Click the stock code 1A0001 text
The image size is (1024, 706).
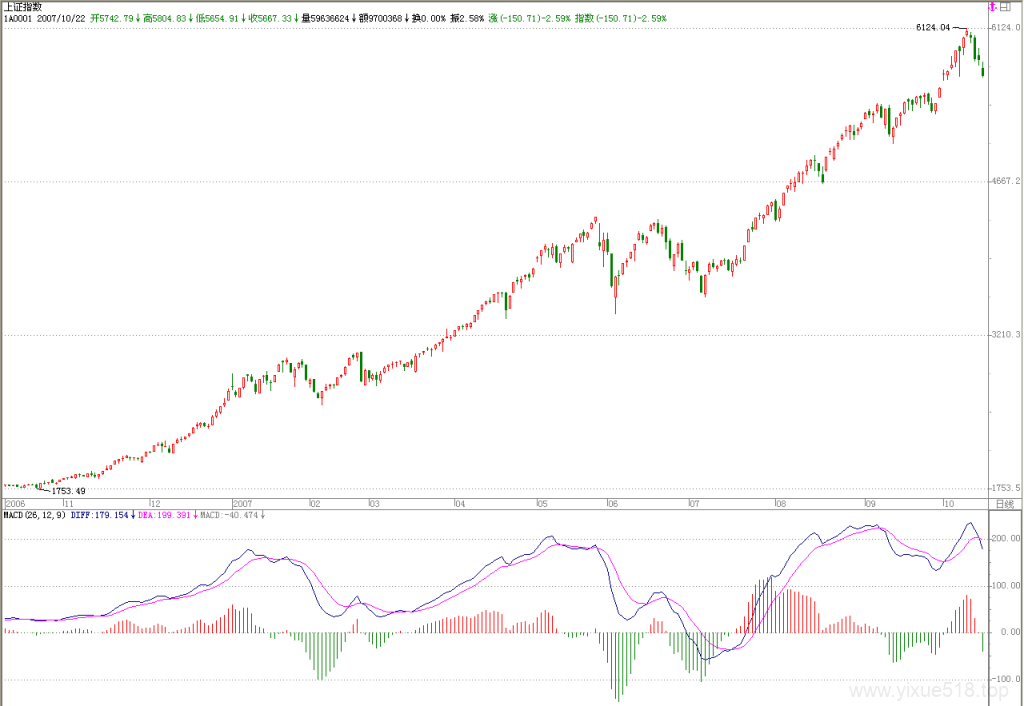(18, 18)
